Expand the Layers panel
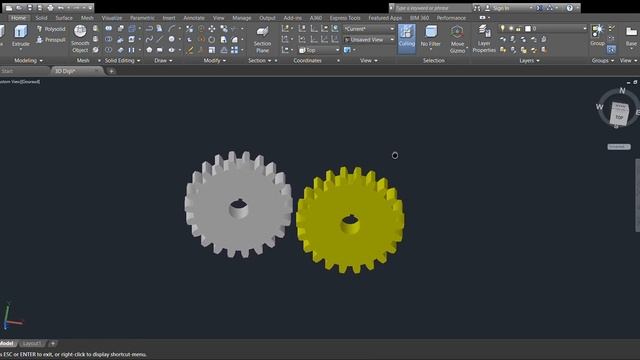Screen dimensions: 640x360 [529, 60]
